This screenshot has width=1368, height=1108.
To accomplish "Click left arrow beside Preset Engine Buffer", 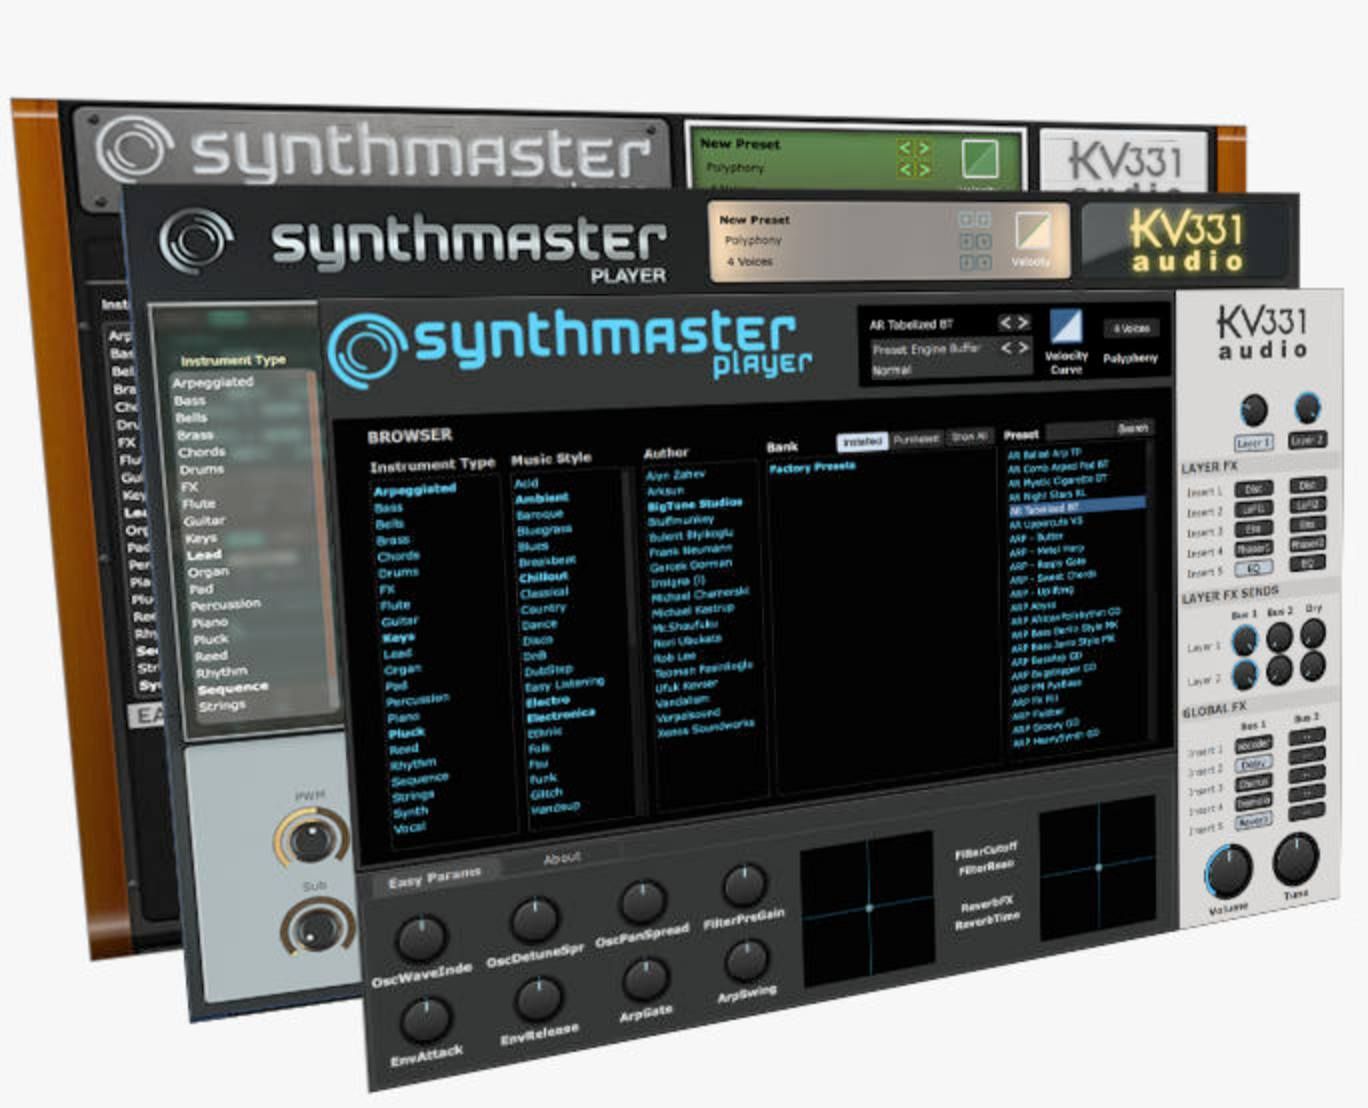I will click(1007, 347).
